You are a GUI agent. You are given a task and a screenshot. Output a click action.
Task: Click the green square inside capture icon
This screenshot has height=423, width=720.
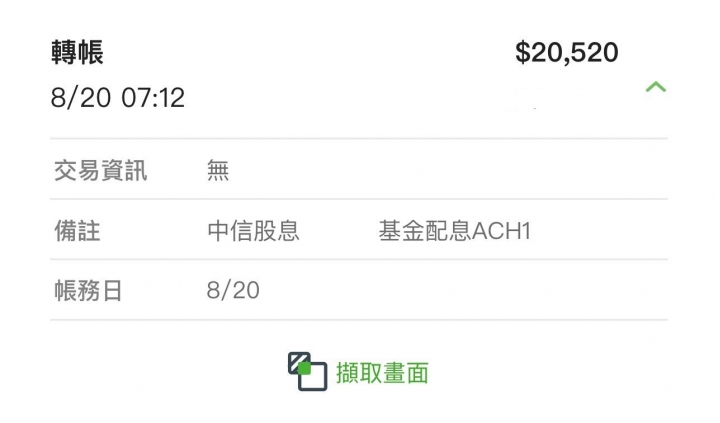click(x=304, y=368)
